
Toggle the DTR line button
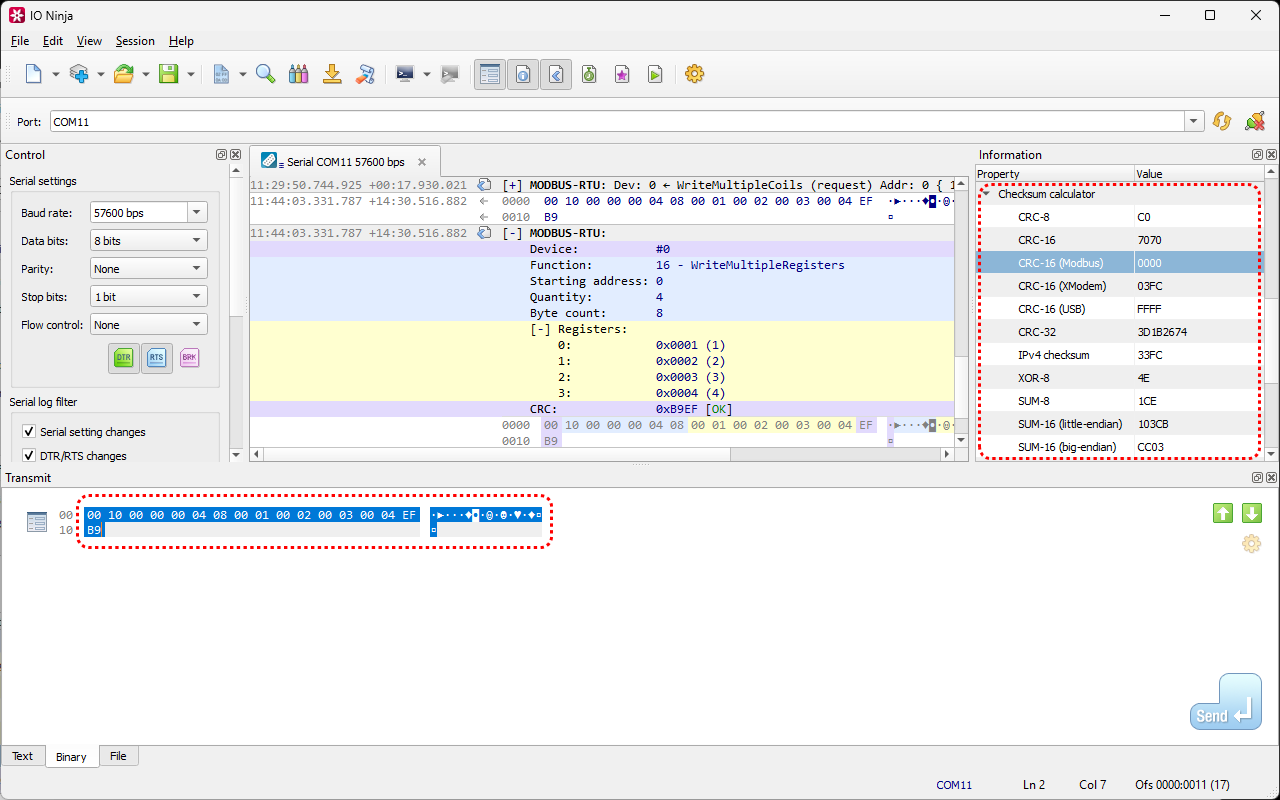coord(123,357)
